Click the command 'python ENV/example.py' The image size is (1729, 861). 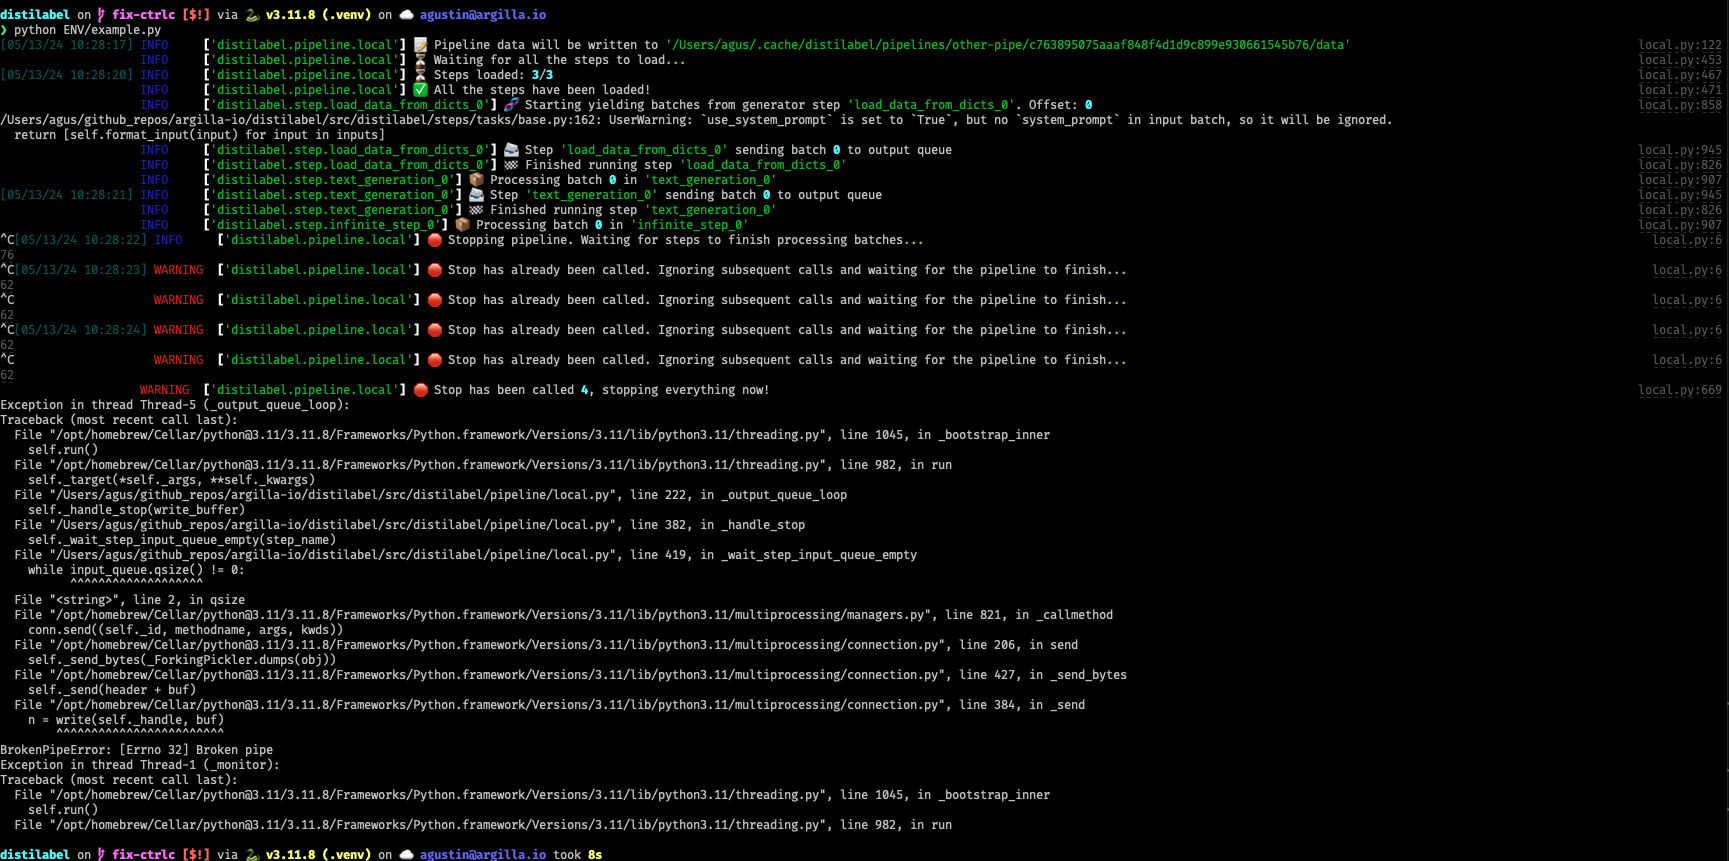[x=87, y=30]
